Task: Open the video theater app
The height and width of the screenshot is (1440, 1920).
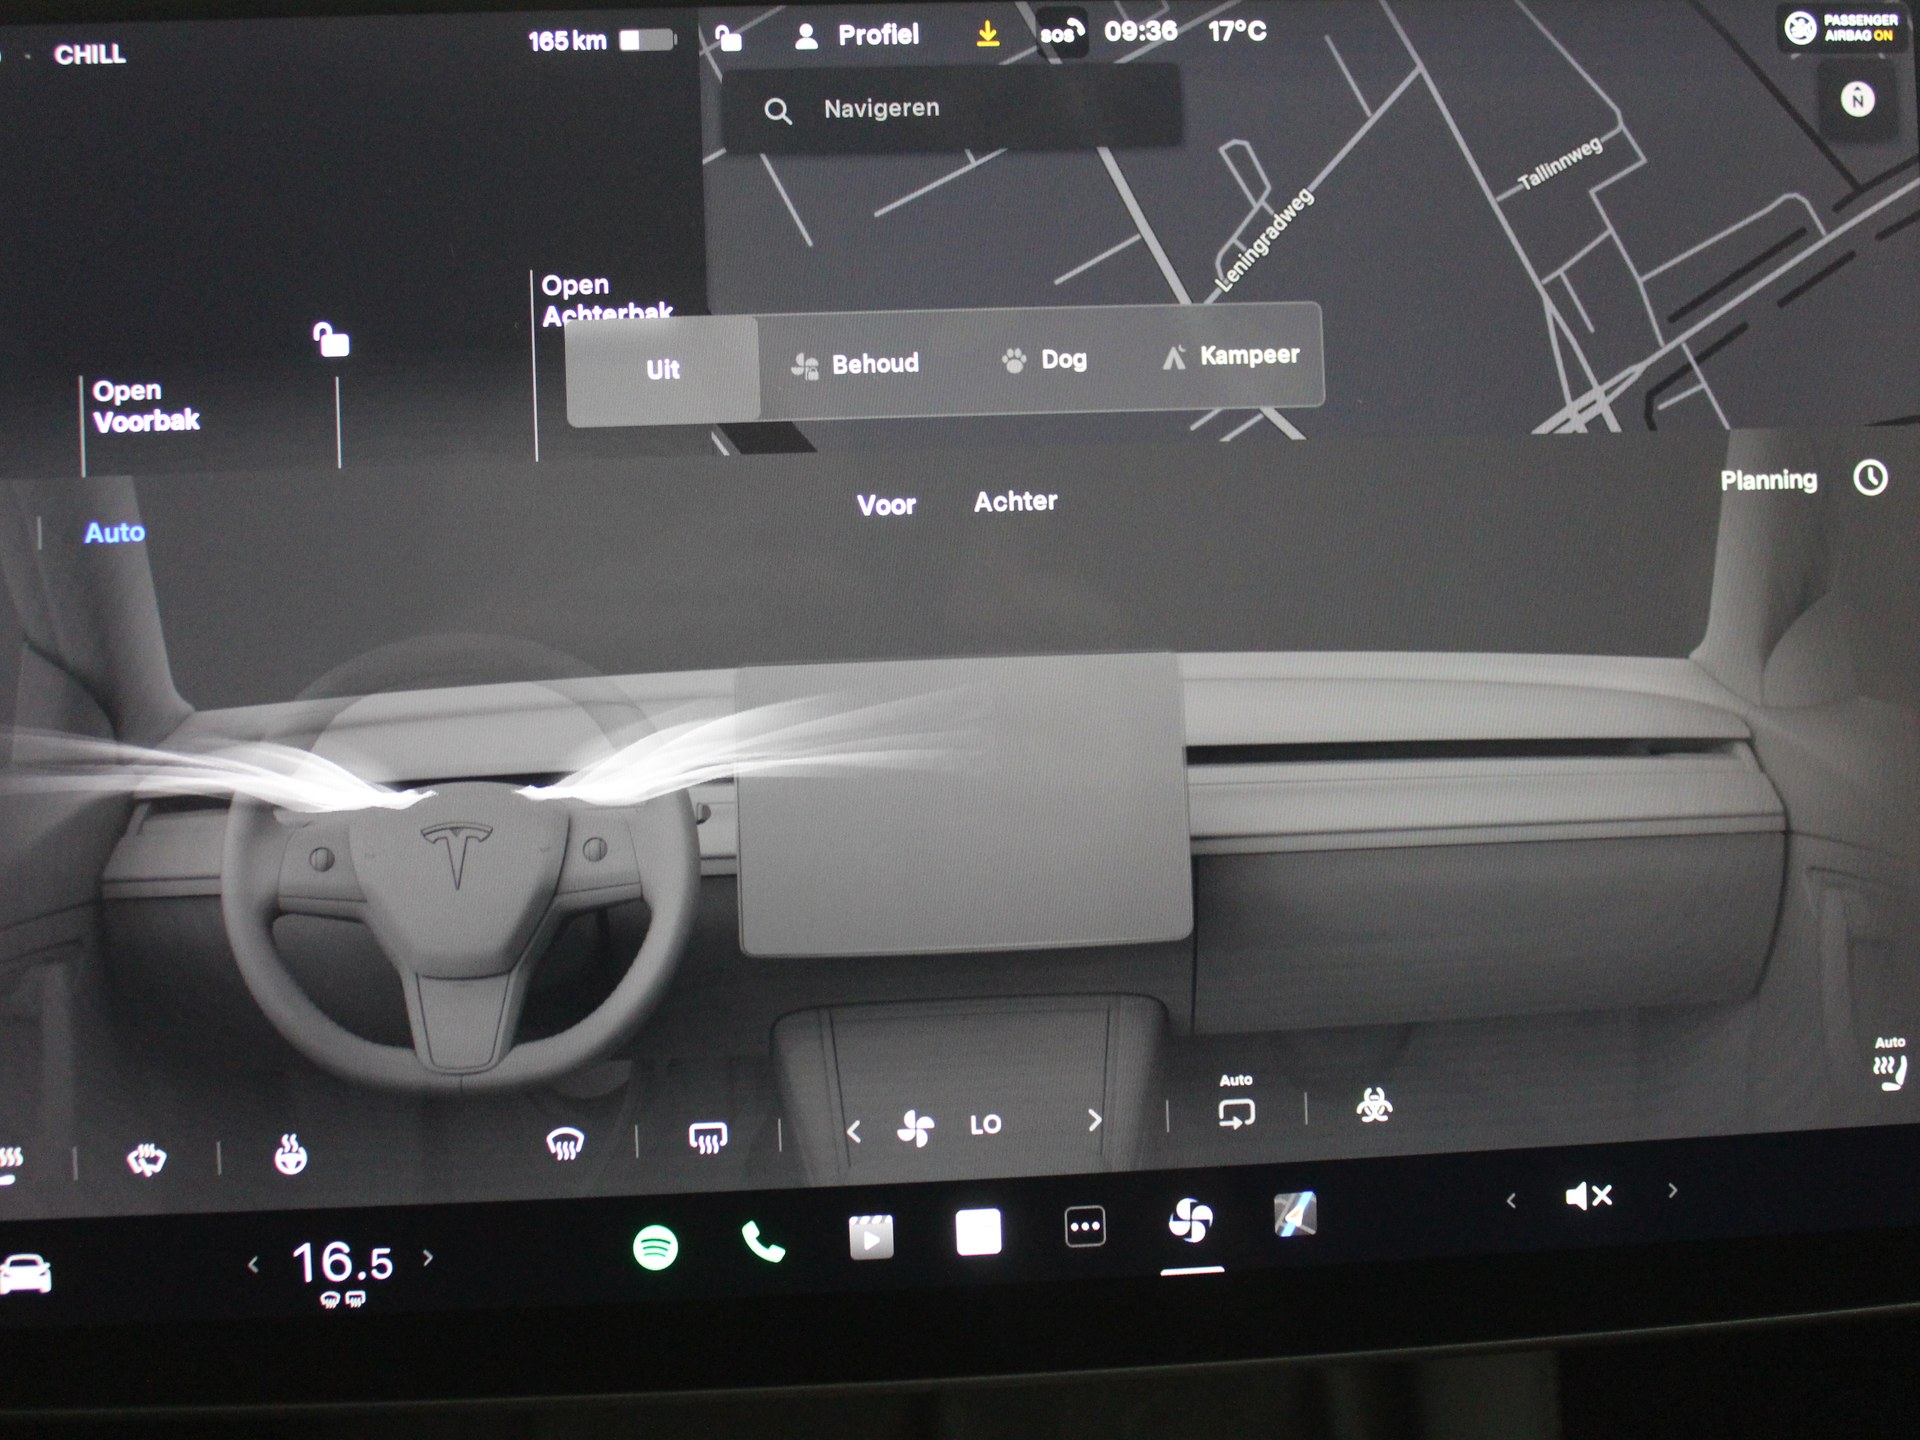Action: [870, 1237]
